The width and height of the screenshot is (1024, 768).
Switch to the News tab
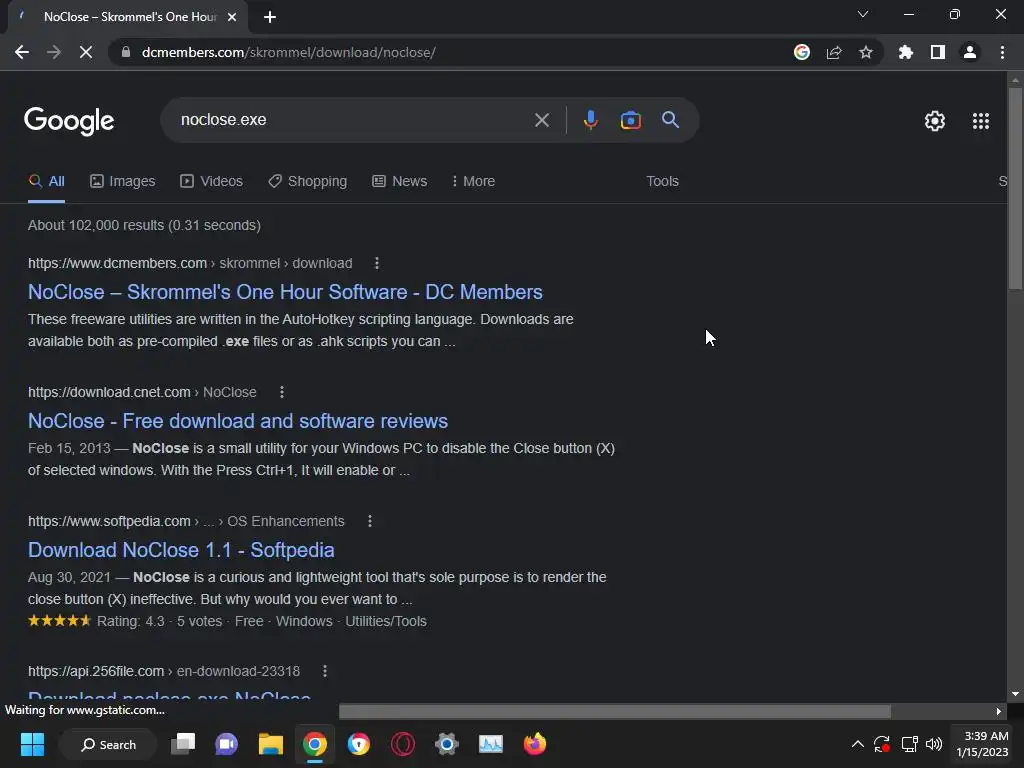400,182
